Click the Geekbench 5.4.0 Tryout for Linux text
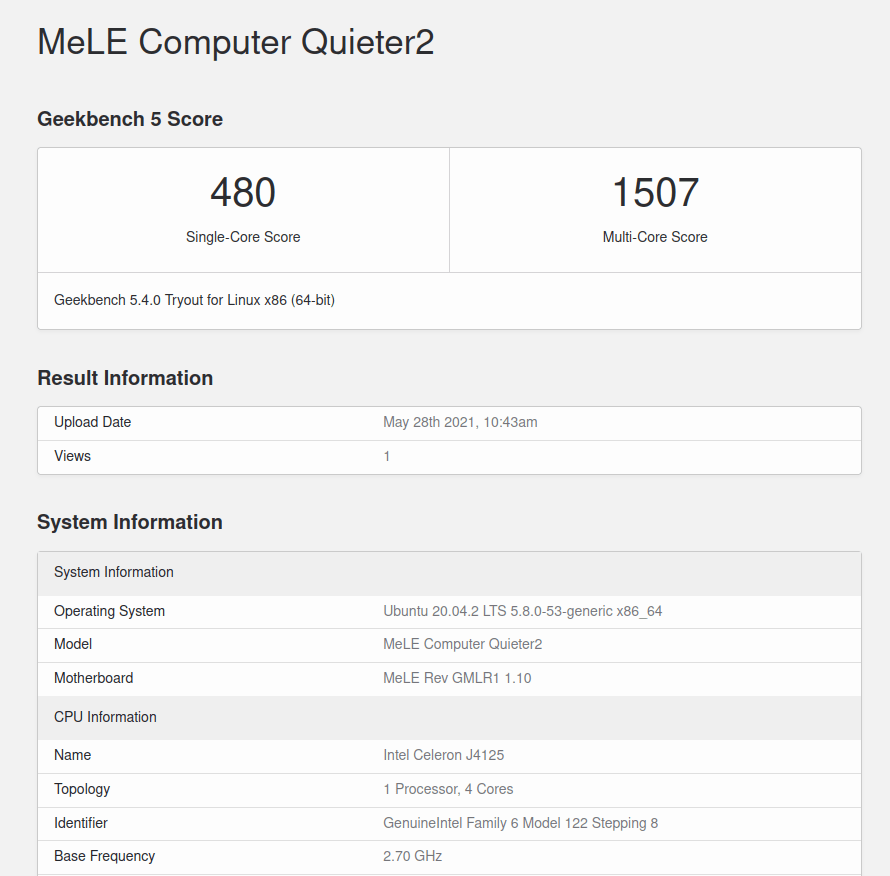This screenshot has height=876, width=890. [x=194, y=300]
